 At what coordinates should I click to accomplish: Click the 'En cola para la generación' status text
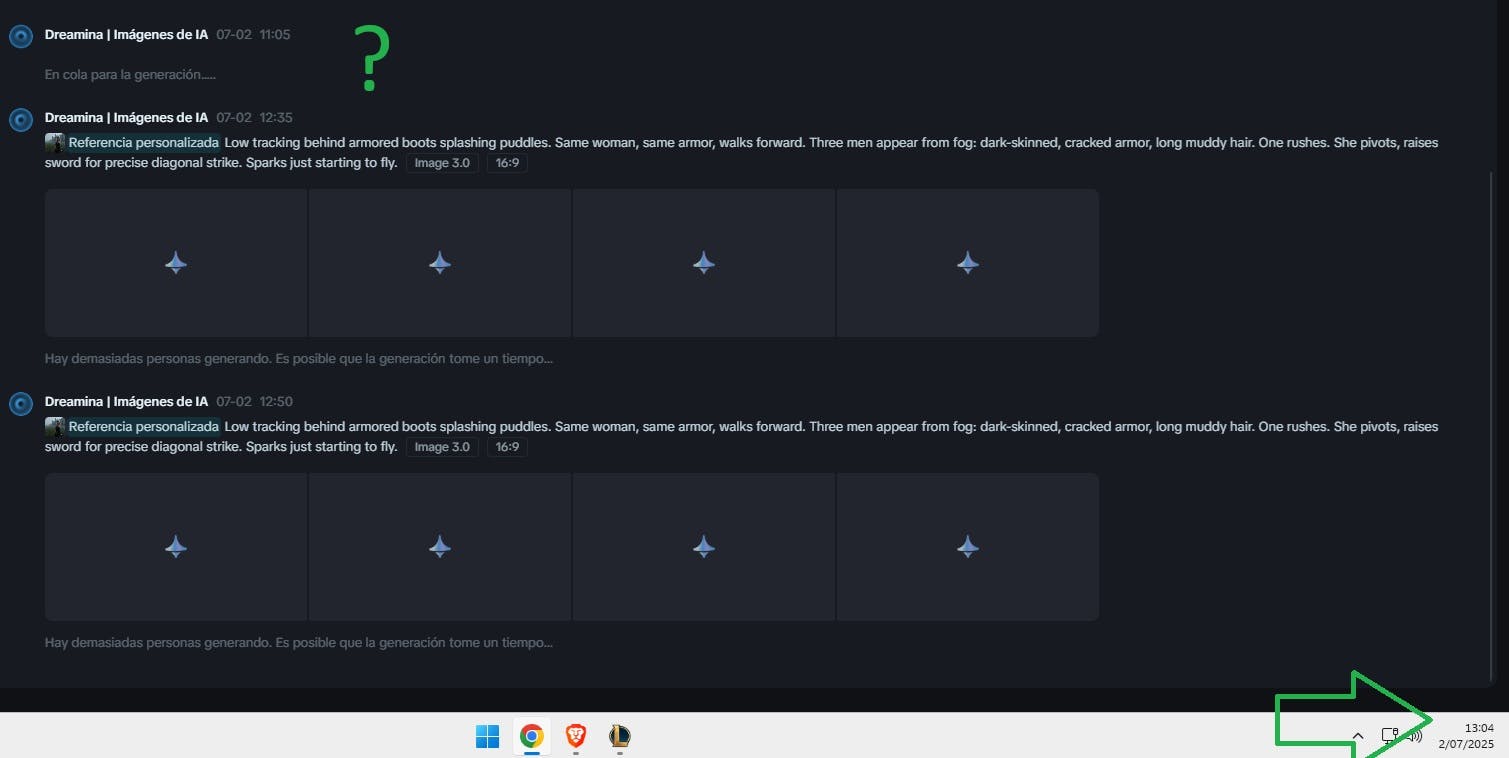(x=130, y=74)
